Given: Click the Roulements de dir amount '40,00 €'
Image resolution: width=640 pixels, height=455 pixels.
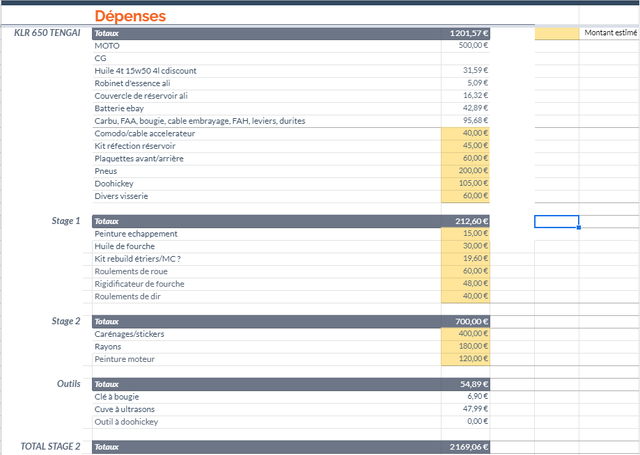Looking at the screenshot, I should coord(465,296).
